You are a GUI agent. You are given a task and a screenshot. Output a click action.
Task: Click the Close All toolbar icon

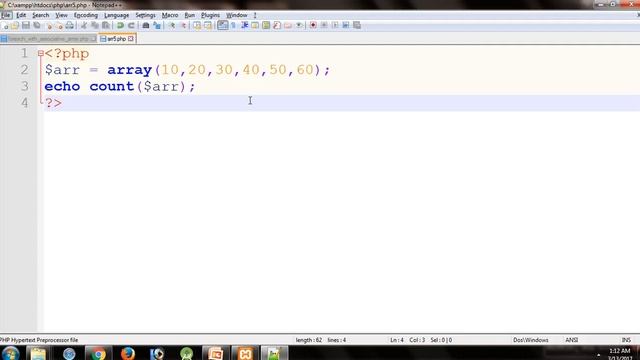point(60,25)
